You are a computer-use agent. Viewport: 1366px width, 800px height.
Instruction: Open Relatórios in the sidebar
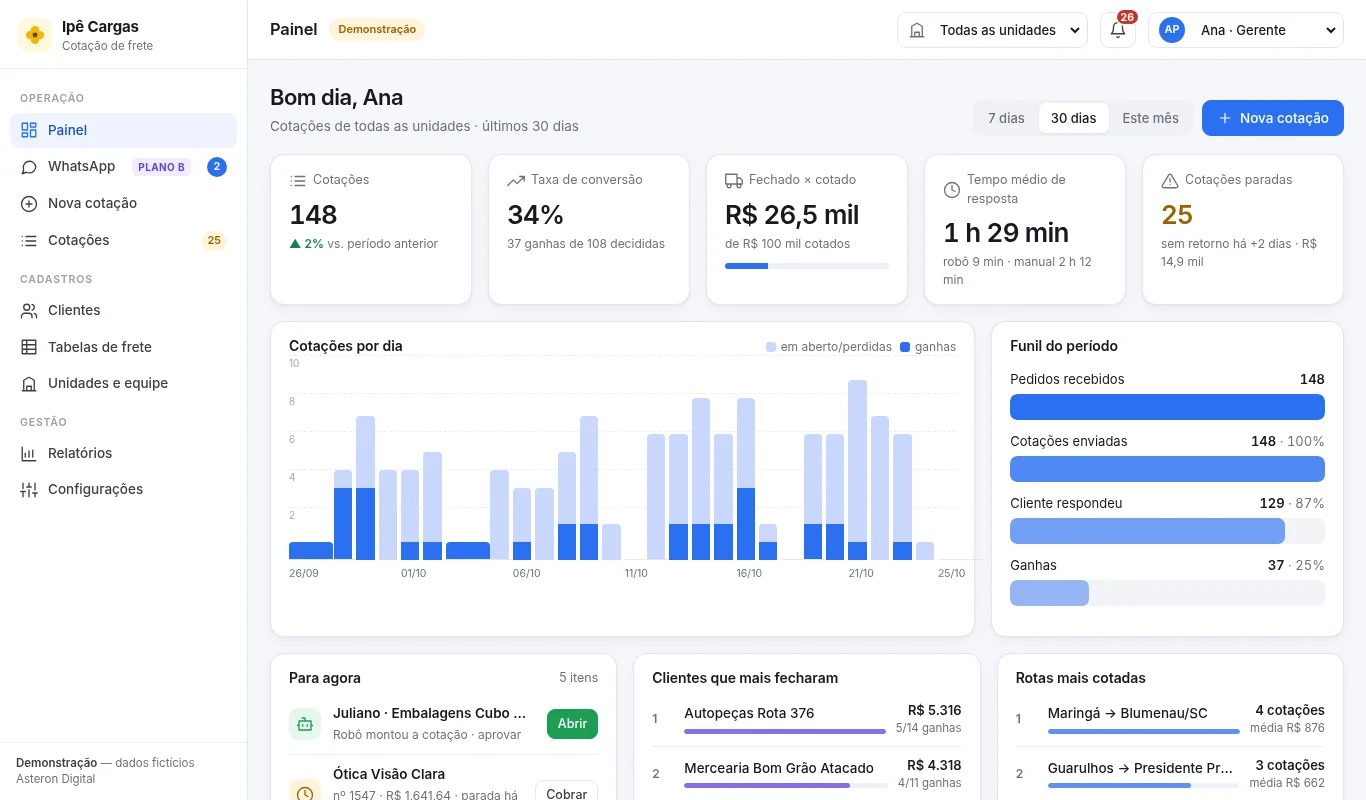pos(123,454)
